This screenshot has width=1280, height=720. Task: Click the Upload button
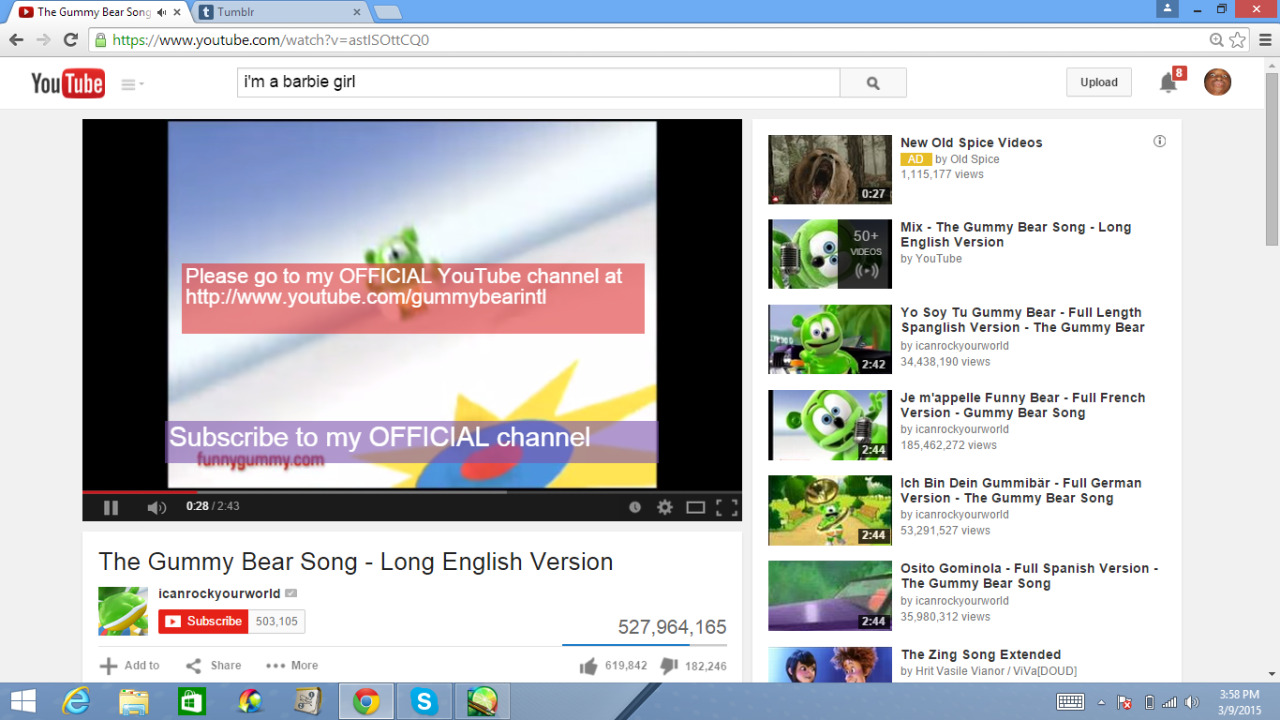tap(1099, 82)
